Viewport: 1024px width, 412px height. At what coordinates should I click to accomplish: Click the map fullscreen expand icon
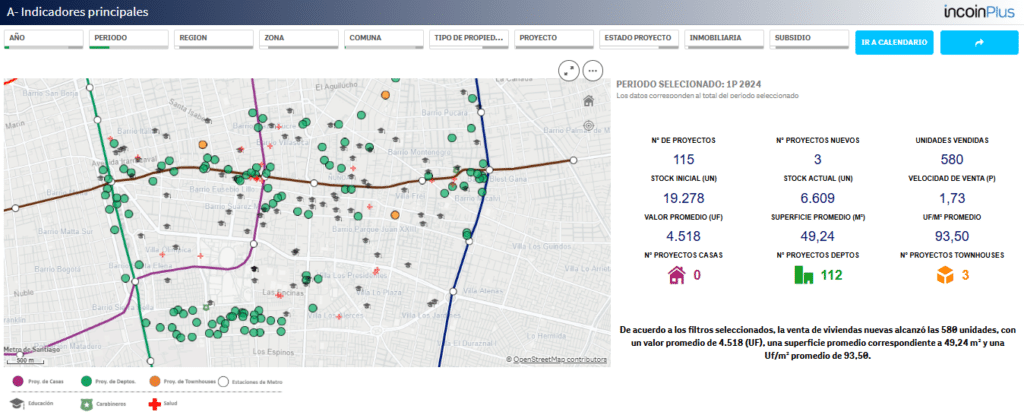(568, 70)
